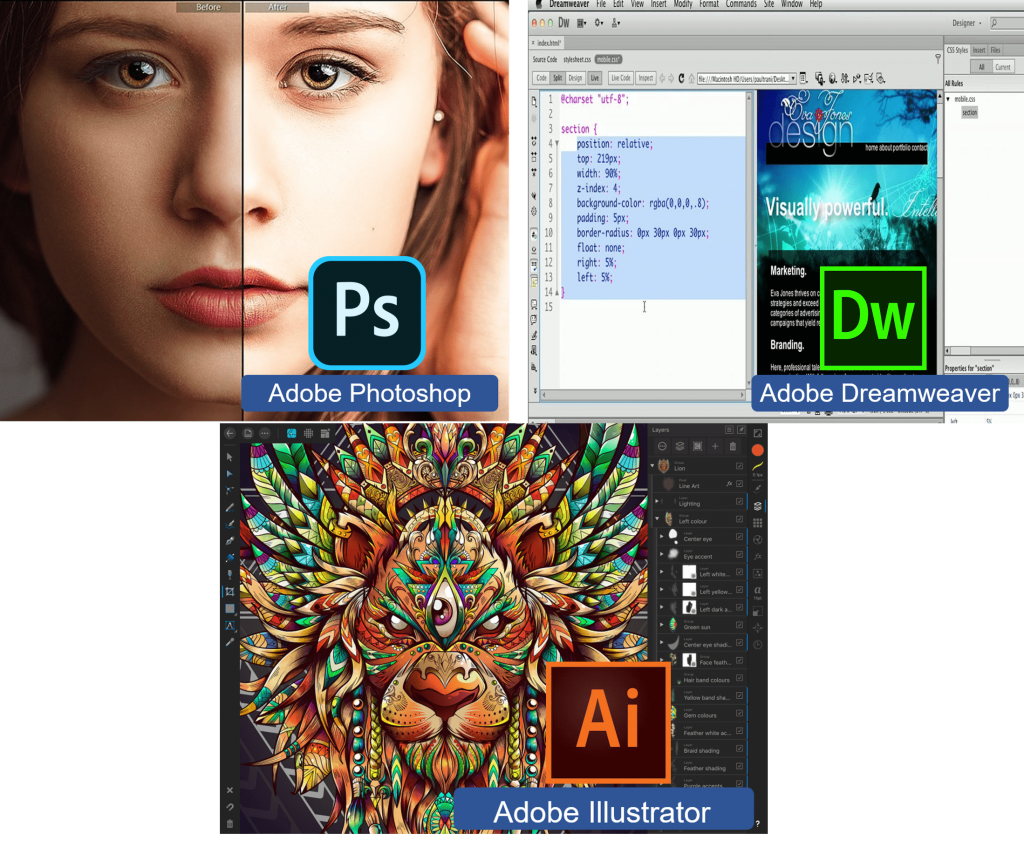
Task: Open the Commands menu in Dreamweaver
Action: pyautogui.click(x=741, y=4)
